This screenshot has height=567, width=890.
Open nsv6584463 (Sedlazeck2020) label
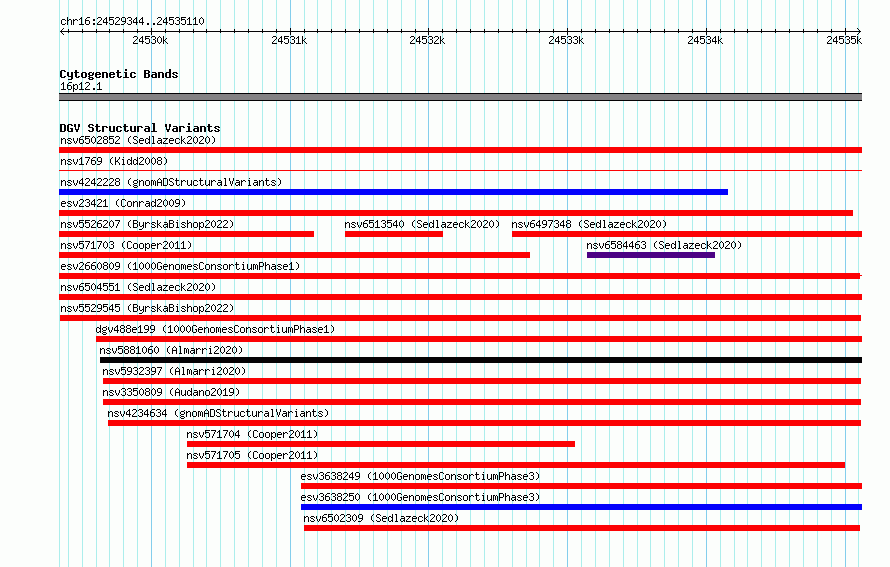[664, 245]
